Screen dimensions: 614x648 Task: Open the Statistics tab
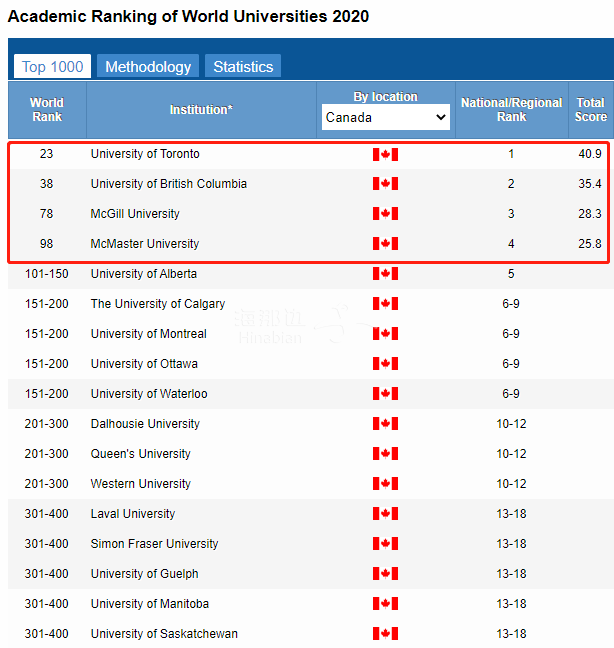point(243,67)
